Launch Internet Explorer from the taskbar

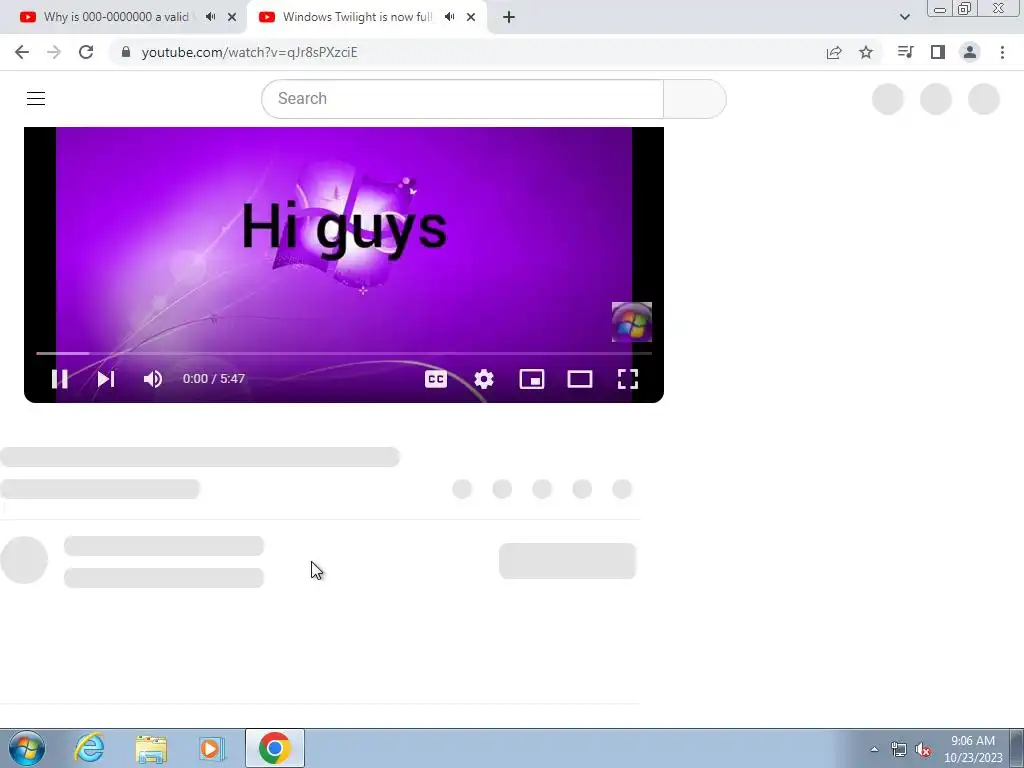(x=89, y=748)
